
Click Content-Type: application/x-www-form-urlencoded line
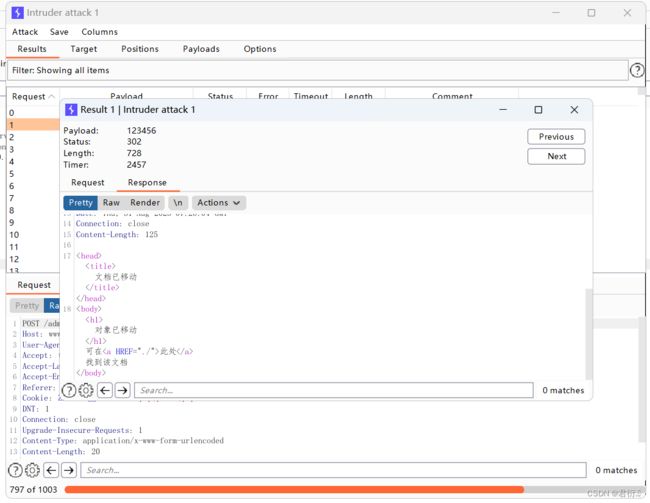[123, 441]
